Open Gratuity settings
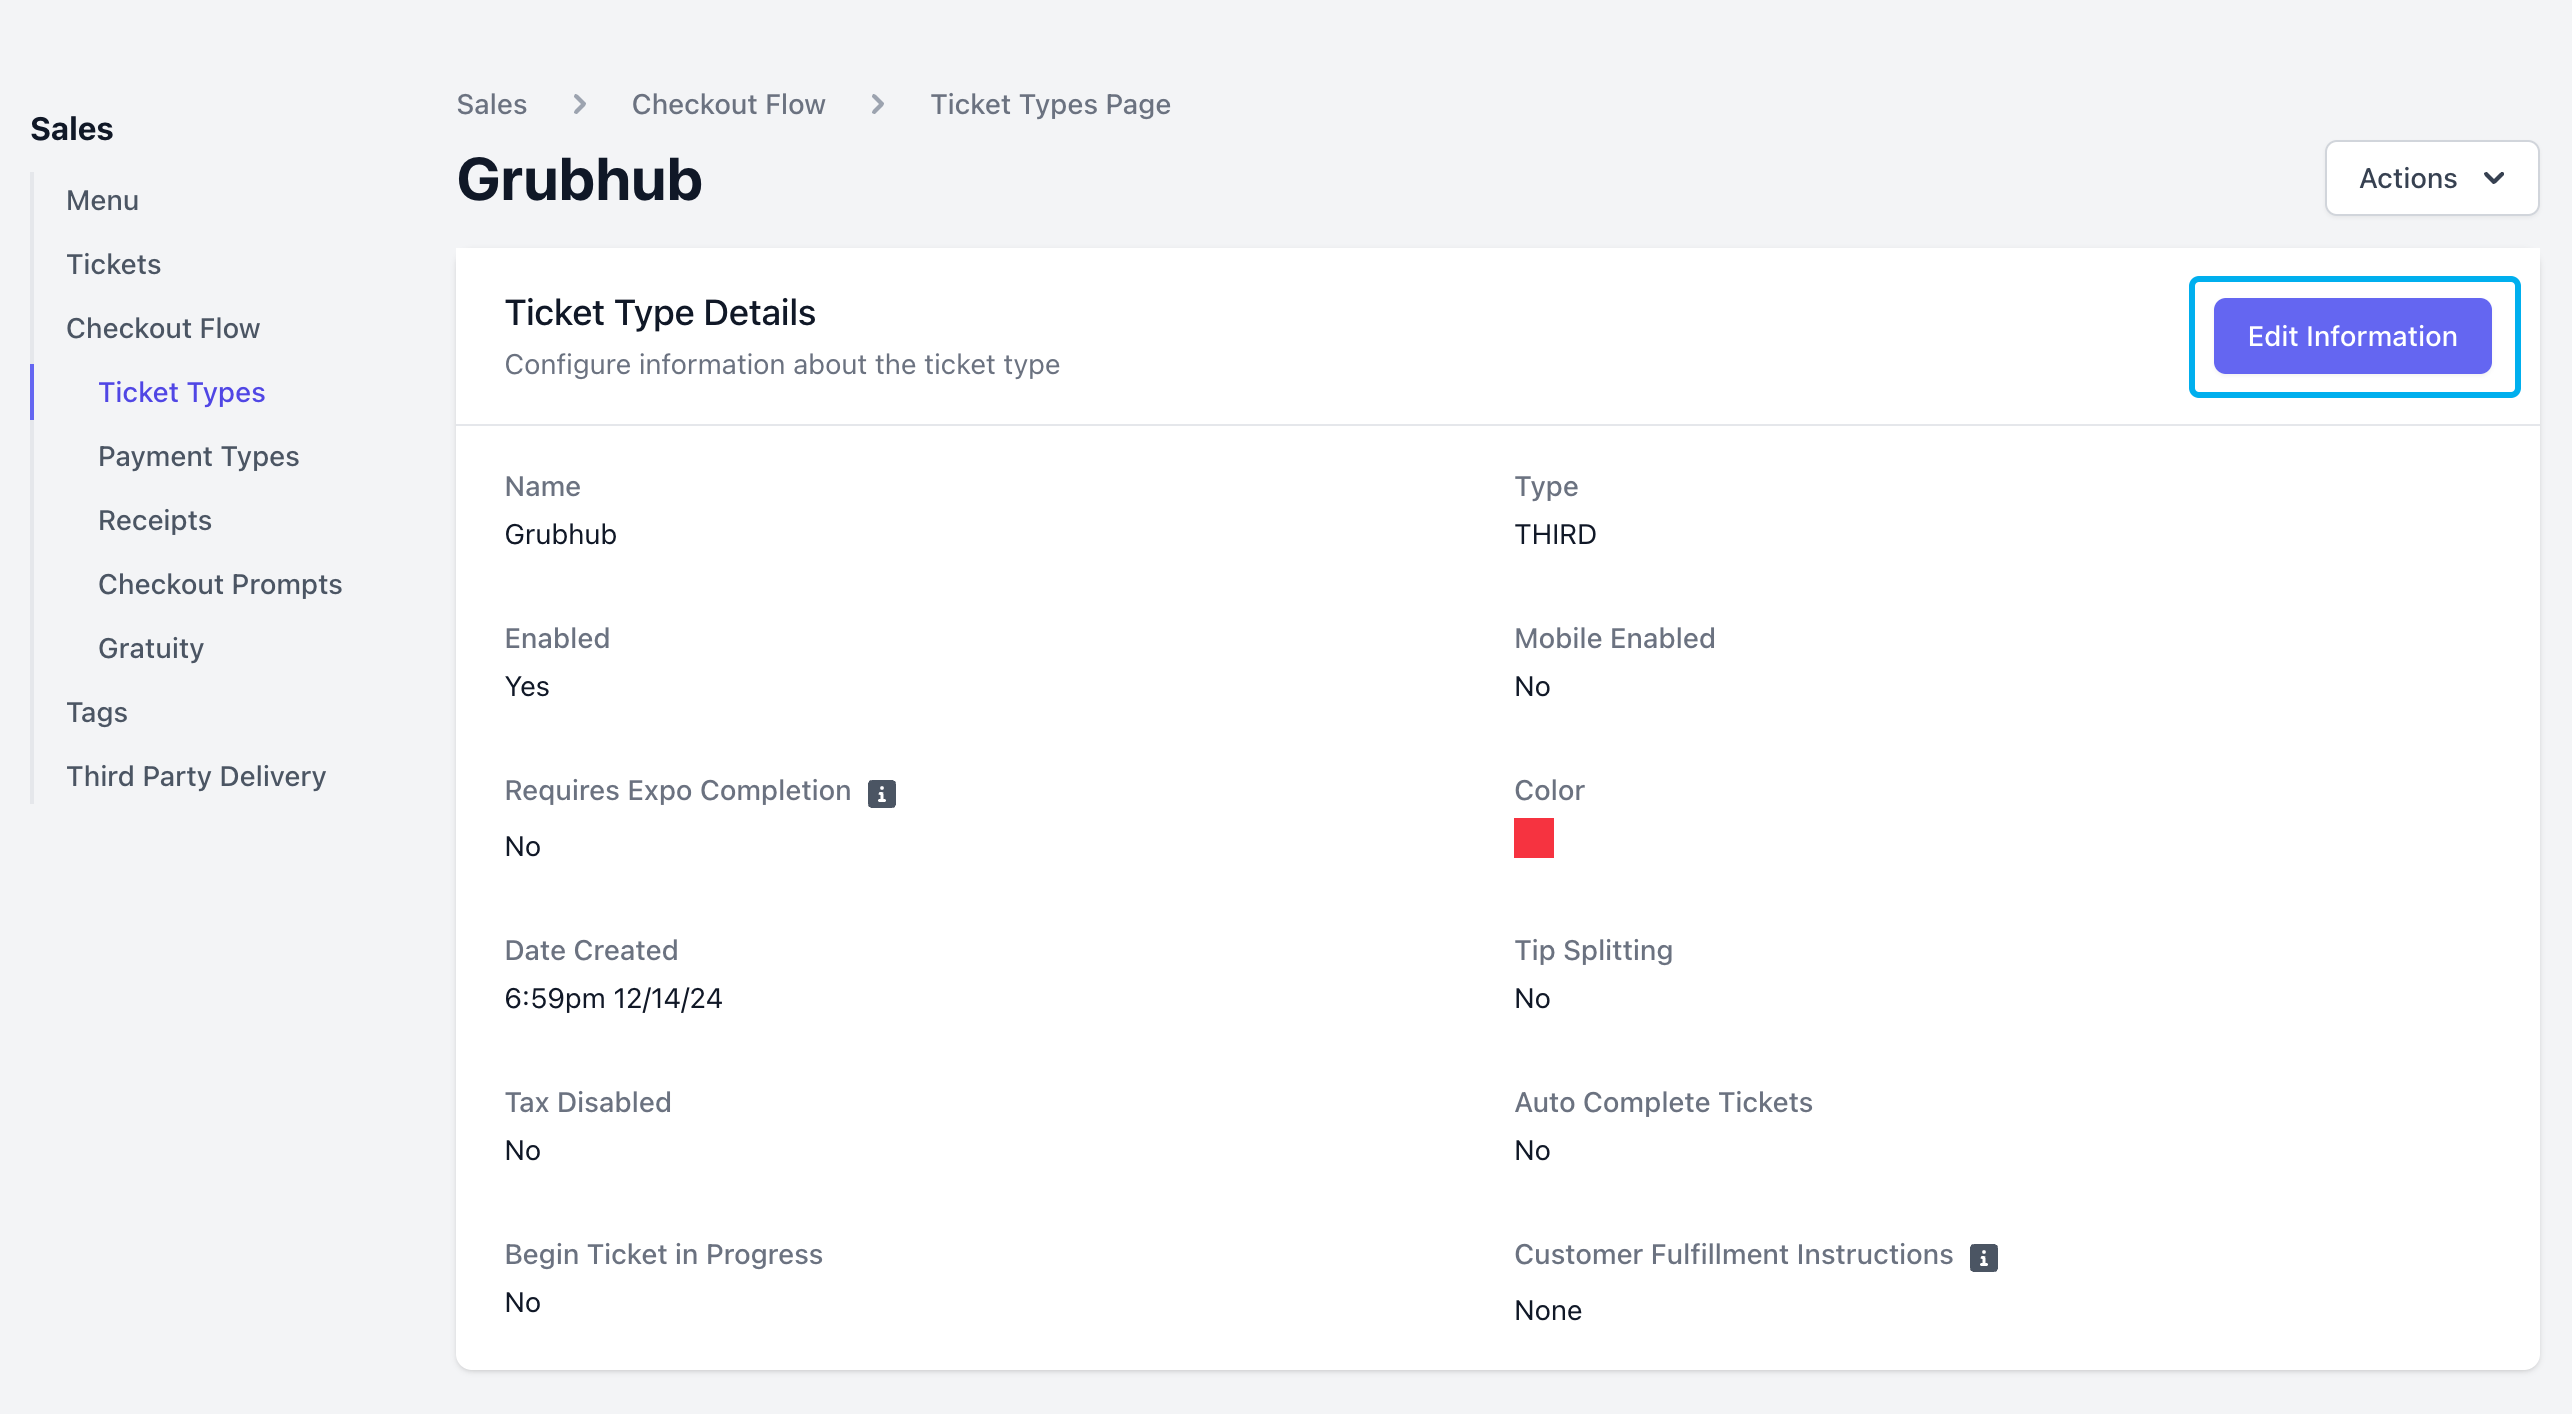Viewport: 2572px width, 1414px height. [151, 648]
